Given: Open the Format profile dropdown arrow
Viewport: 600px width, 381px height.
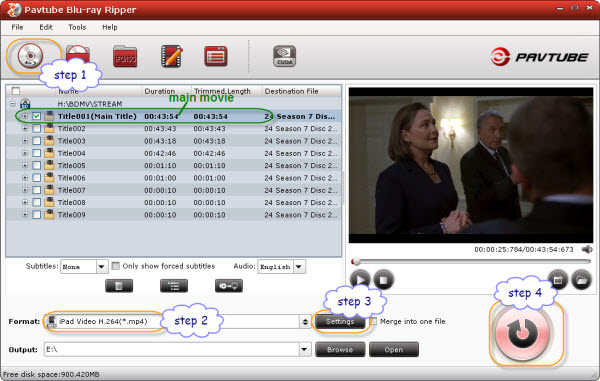Looking at the screenshot, I should click(305, 322).
